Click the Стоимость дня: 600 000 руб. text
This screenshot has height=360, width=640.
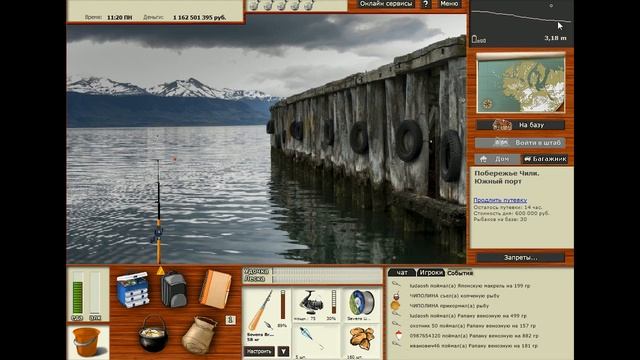pos(511,213)
